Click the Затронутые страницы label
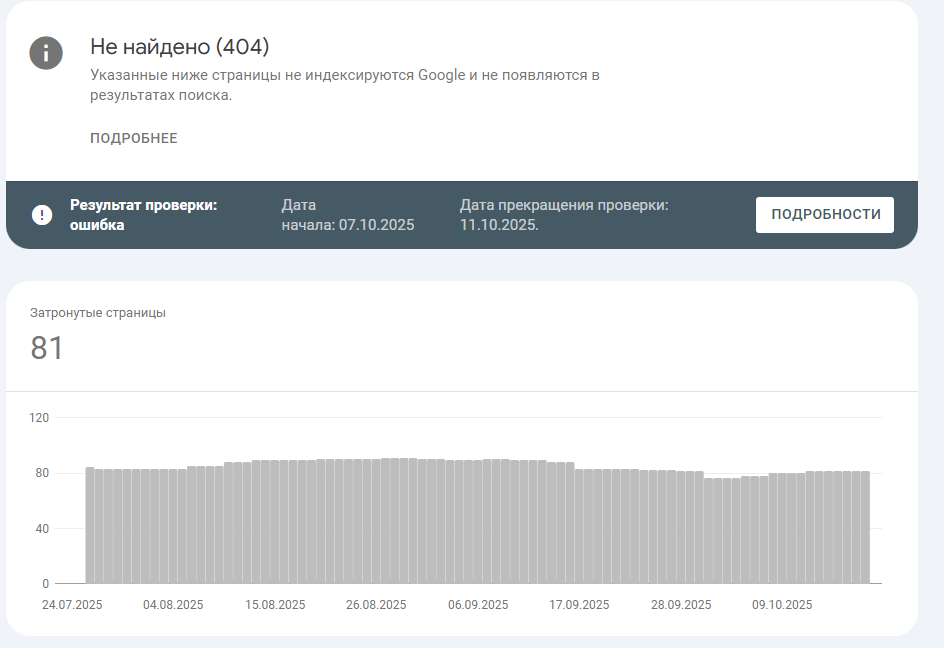This screenshot has width=944, height=648. pos(98,313)
